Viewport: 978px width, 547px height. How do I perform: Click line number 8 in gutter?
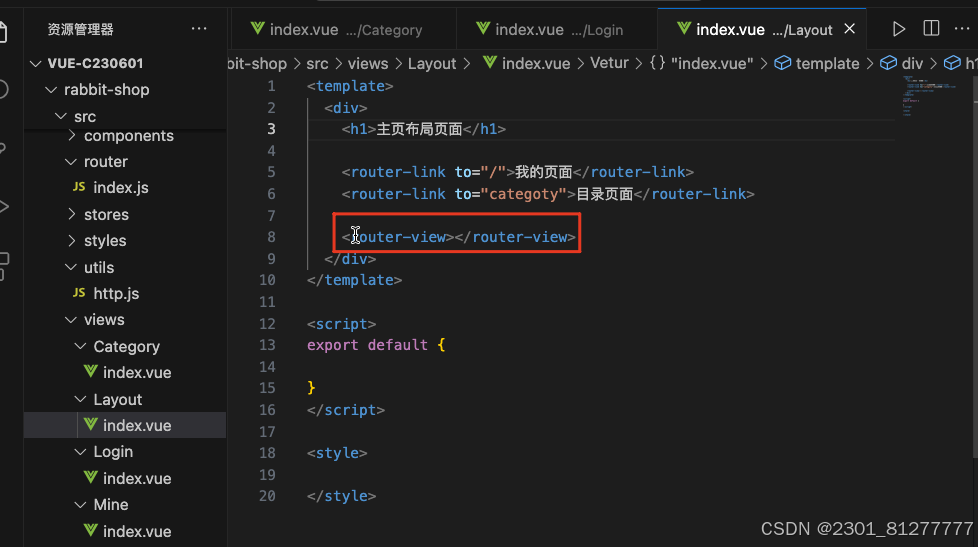pos(271,237)
